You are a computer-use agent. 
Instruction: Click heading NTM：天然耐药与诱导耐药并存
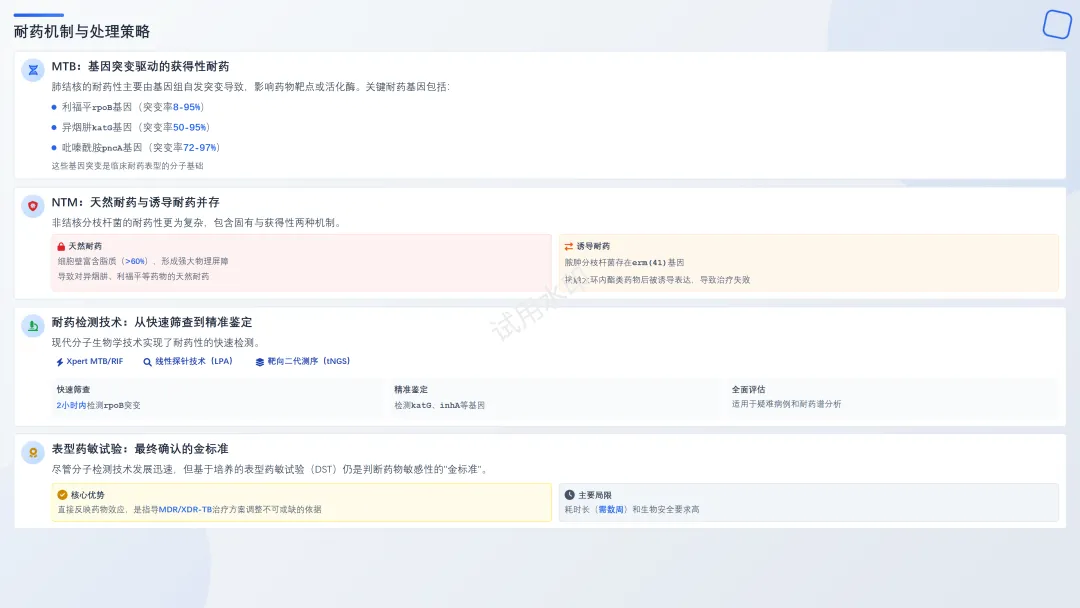point(136,202)
